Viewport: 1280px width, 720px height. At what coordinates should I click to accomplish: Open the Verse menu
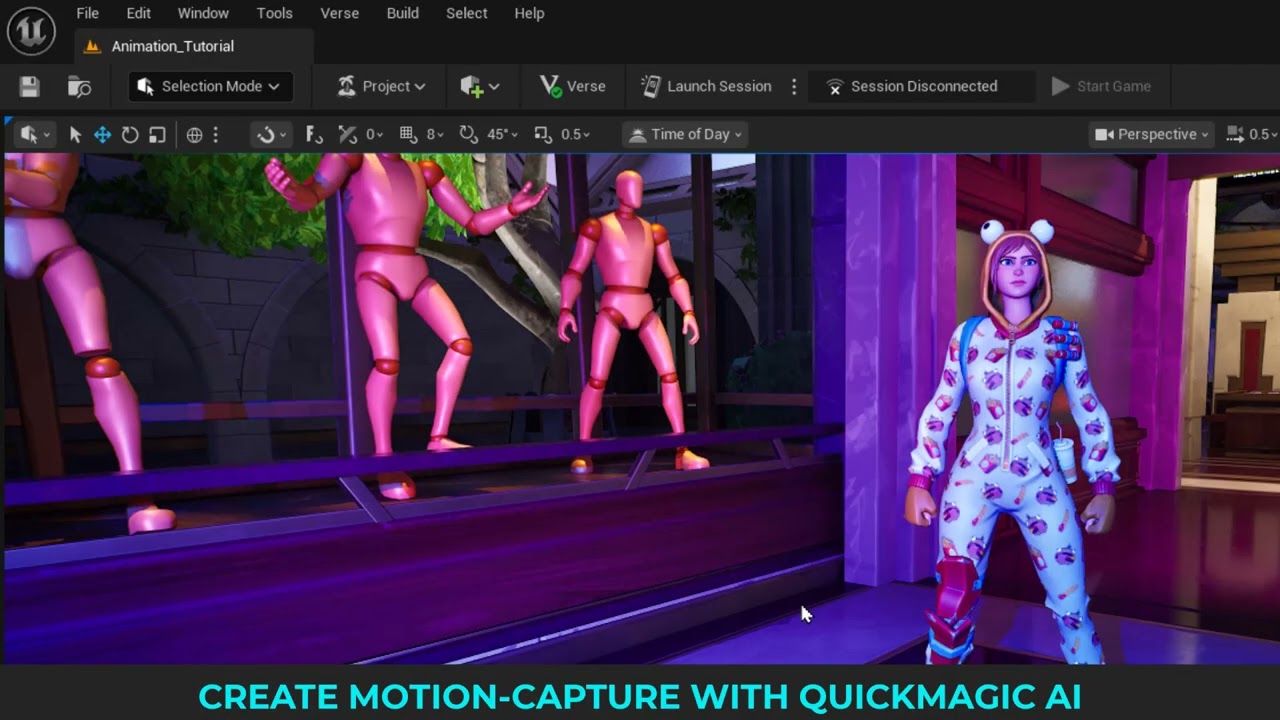click(x=339, y=13)
